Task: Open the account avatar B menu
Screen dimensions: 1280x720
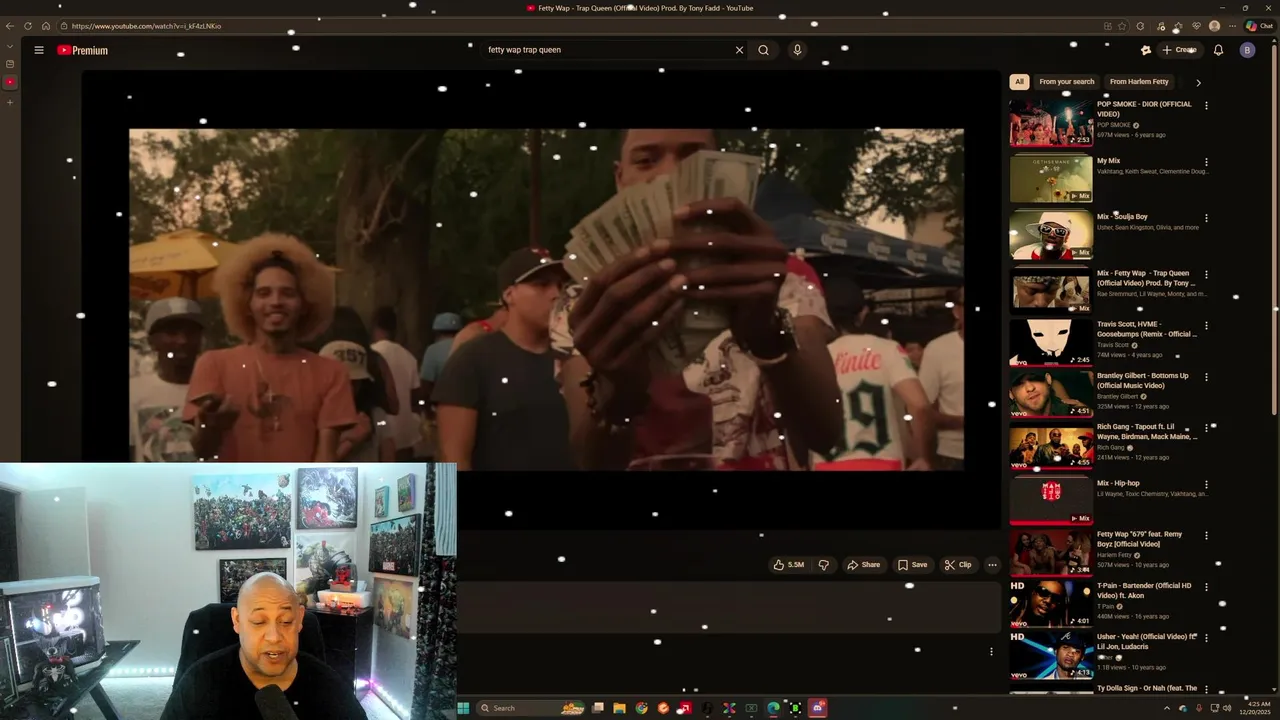Action: 1247,50
